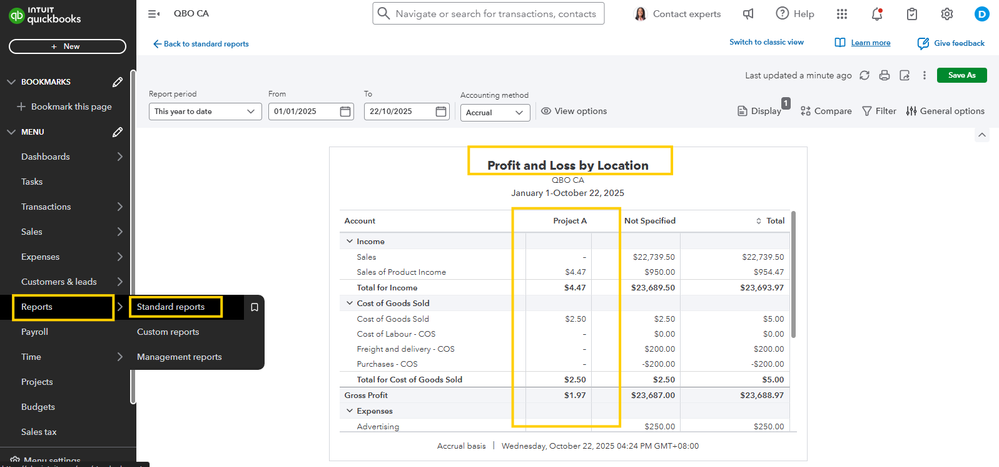Expand the Dashboards submenu

point(120,157)
